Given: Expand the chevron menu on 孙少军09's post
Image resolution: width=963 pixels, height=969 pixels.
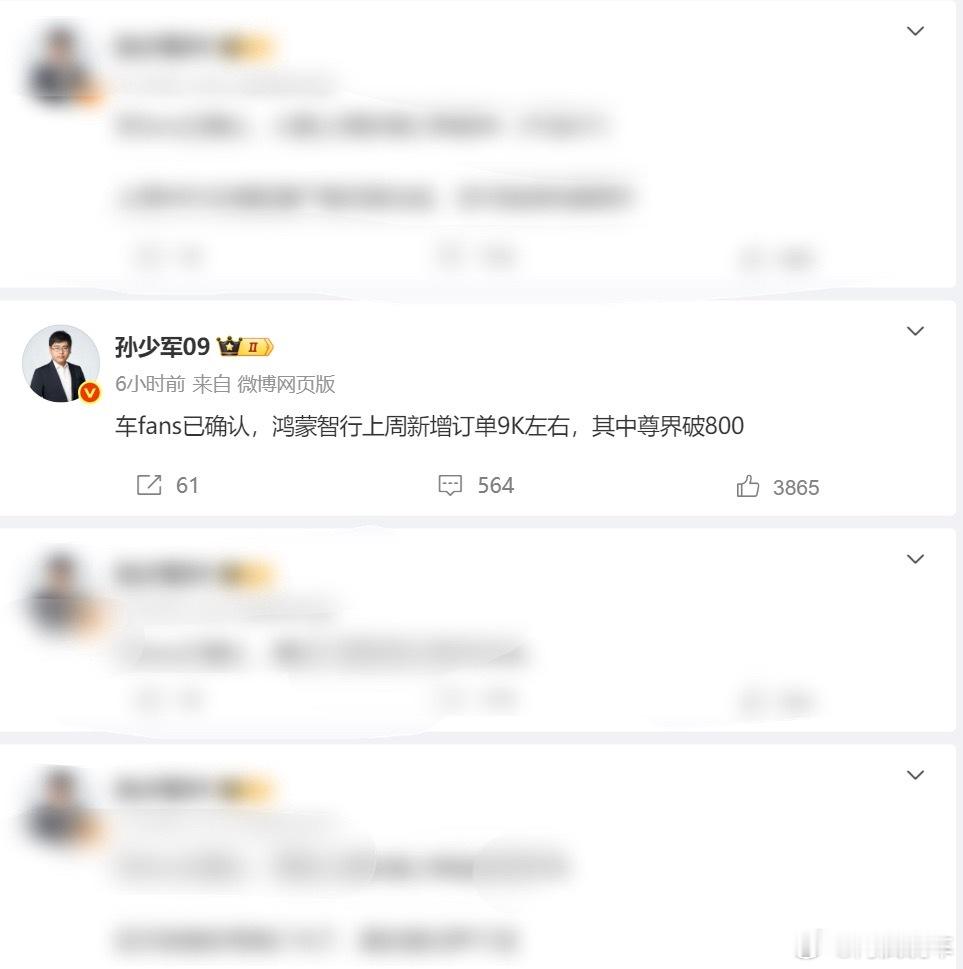Looking at the screenshot, I should pyautogui.click(x=915, y=331).
